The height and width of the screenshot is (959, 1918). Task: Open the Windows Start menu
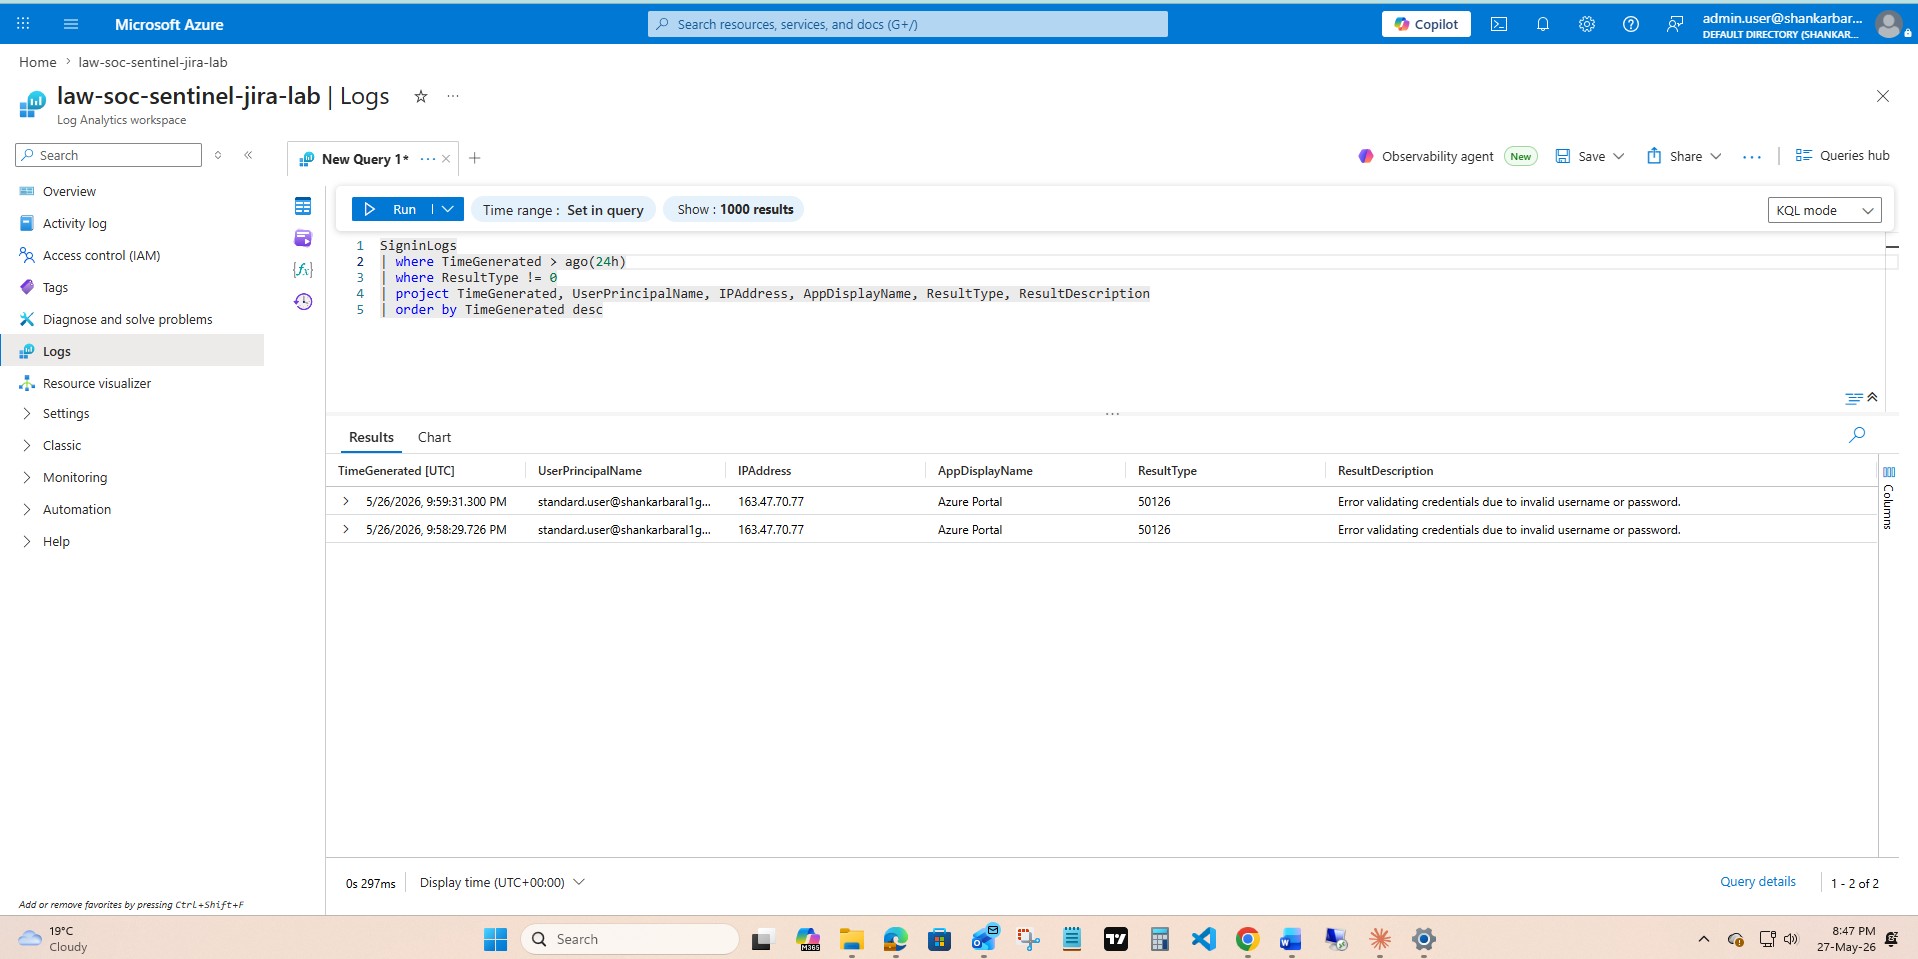(495, 939)
